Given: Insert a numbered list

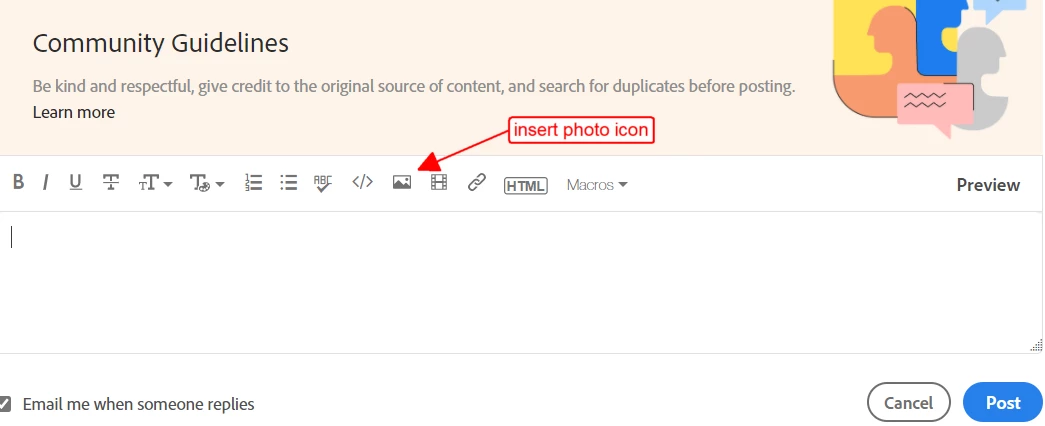Looking at the screenshot, I should pyautogui.click(x=253, y=183).
